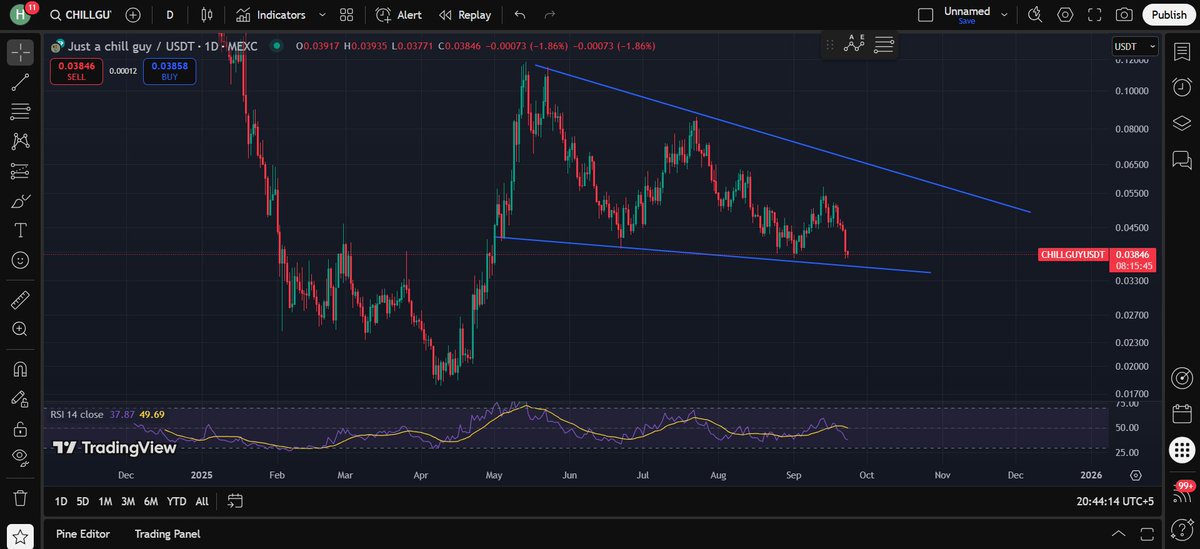Open the user profile avatar menu
The height and width of the screenshot is (549, 1200).
(20, 15)
